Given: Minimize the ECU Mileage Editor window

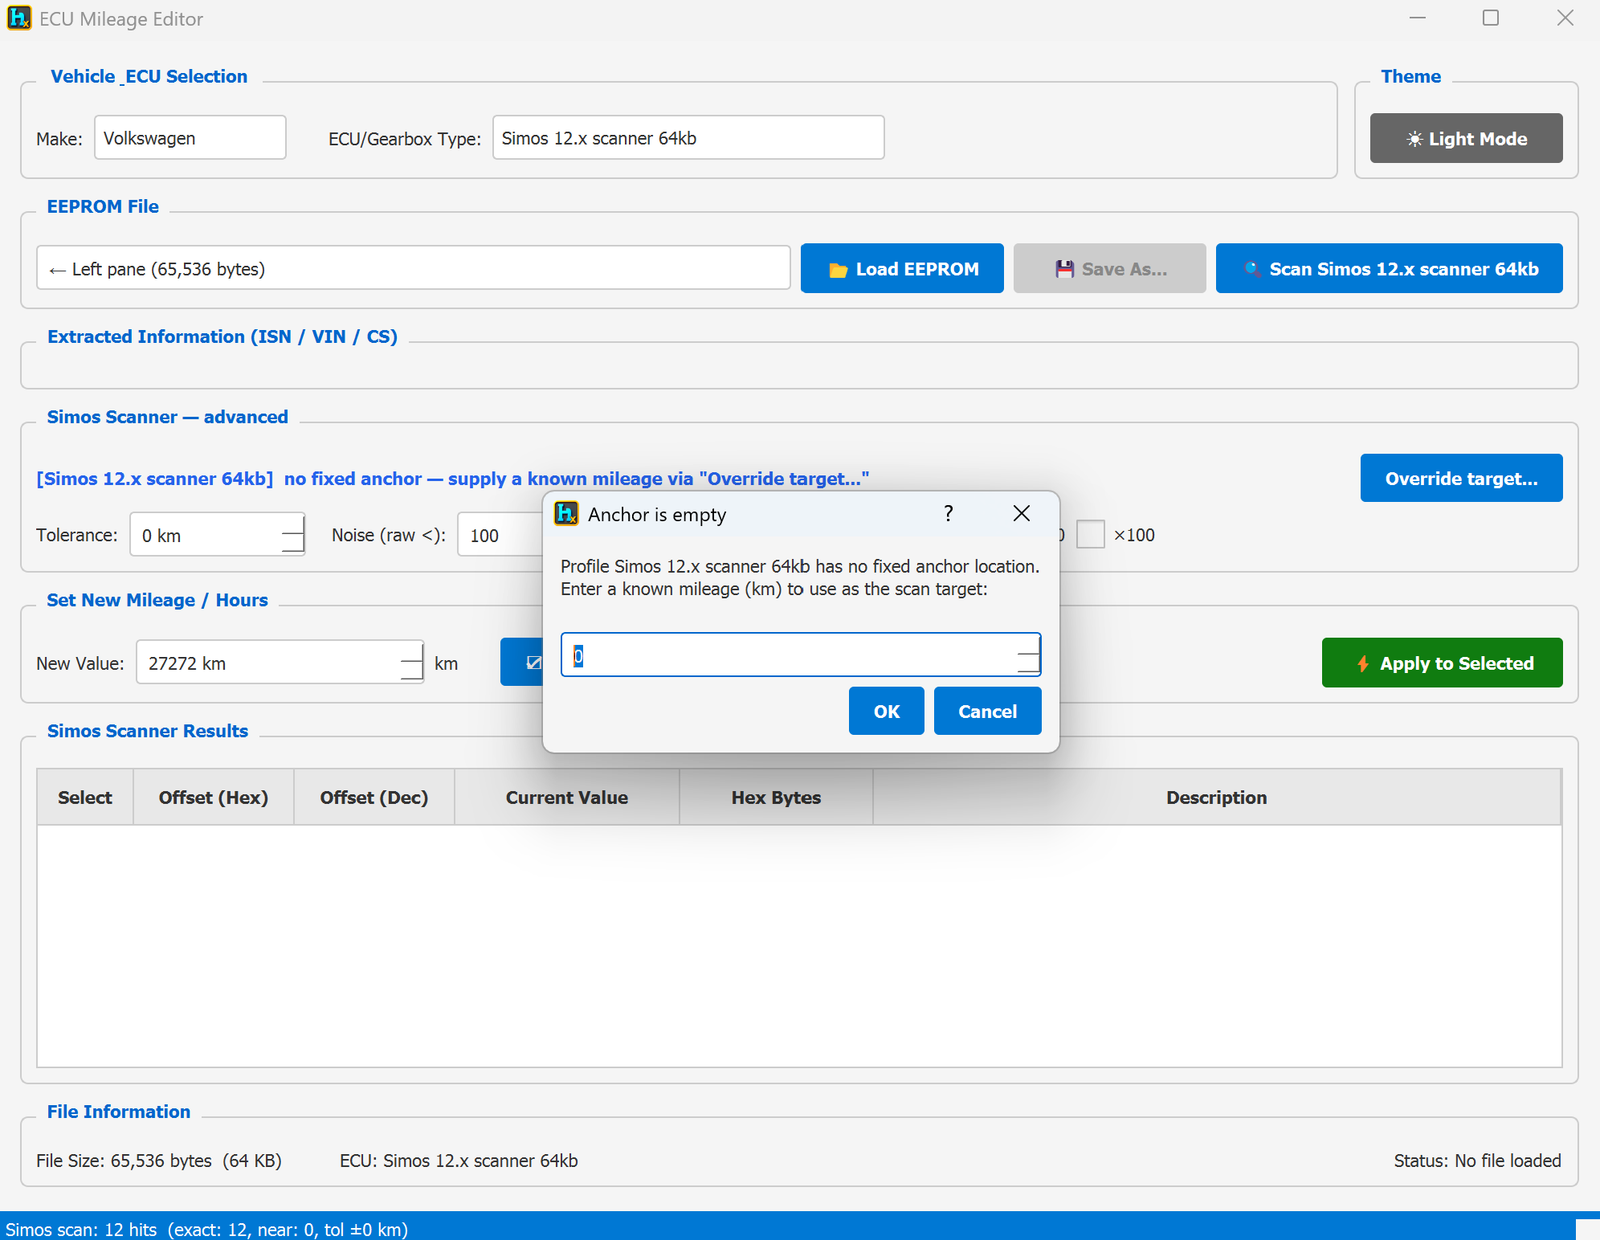Looking at the screenshot, I should coord(1417,18).
